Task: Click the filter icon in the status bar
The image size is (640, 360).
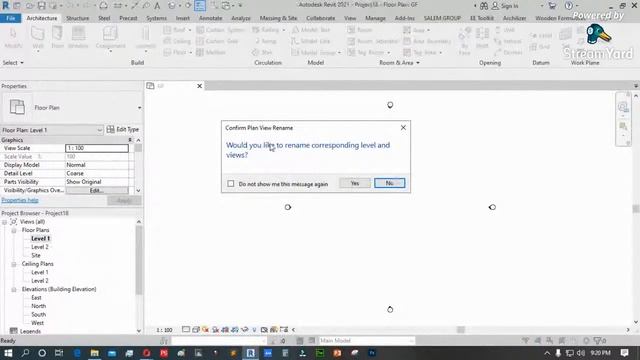Action: [x=598, y=340]
